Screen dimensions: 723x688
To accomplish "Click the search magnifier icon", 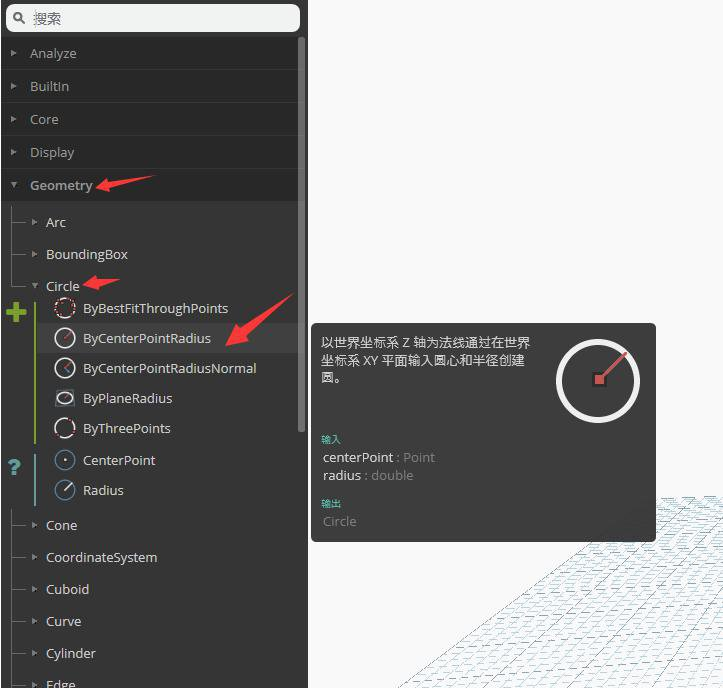I will [x=18, y=18].
